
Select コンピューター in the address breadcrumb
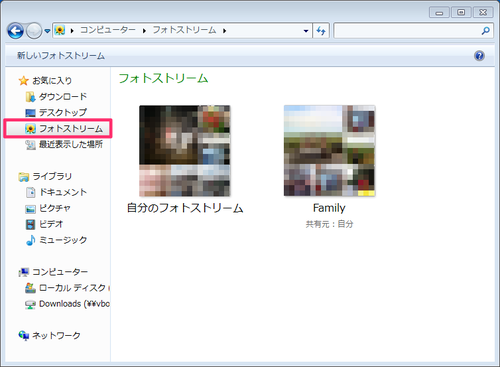coord(108,30)
